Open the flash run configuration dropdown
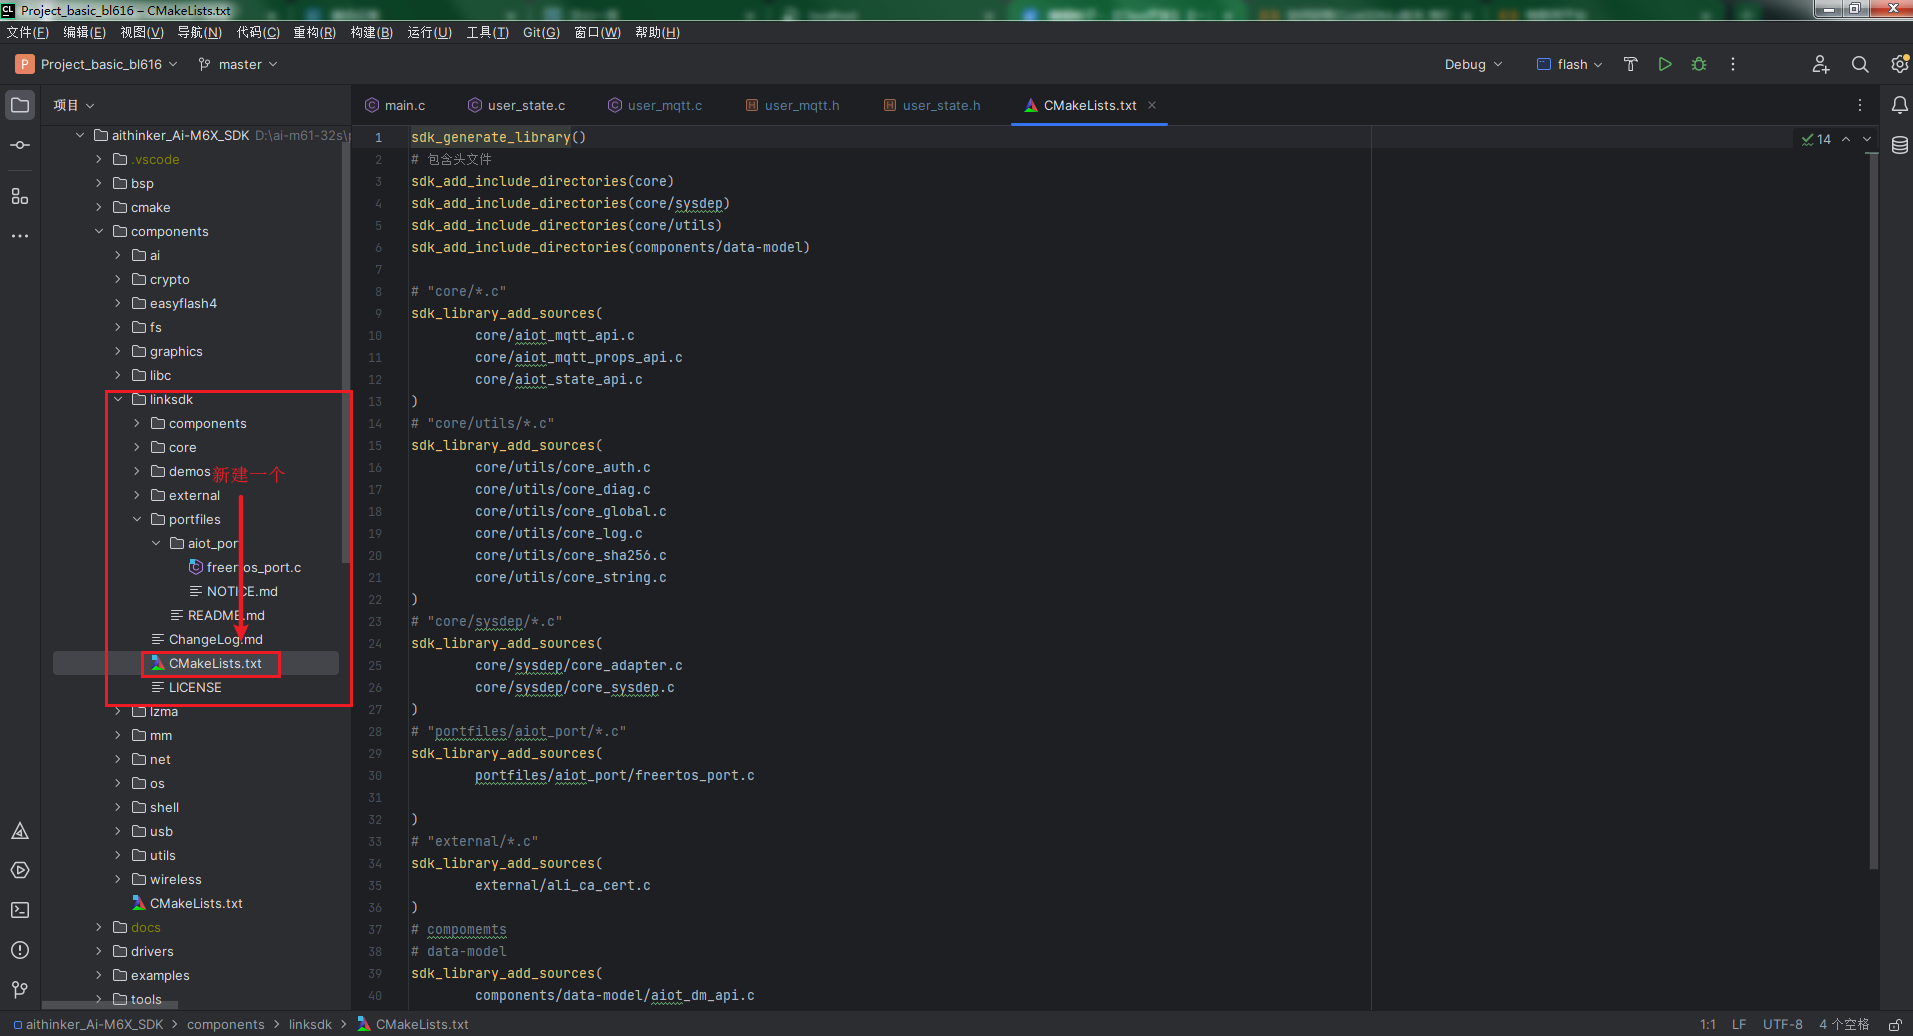This screenshot has width=1913, height=1036. [x=1570, y=64]
